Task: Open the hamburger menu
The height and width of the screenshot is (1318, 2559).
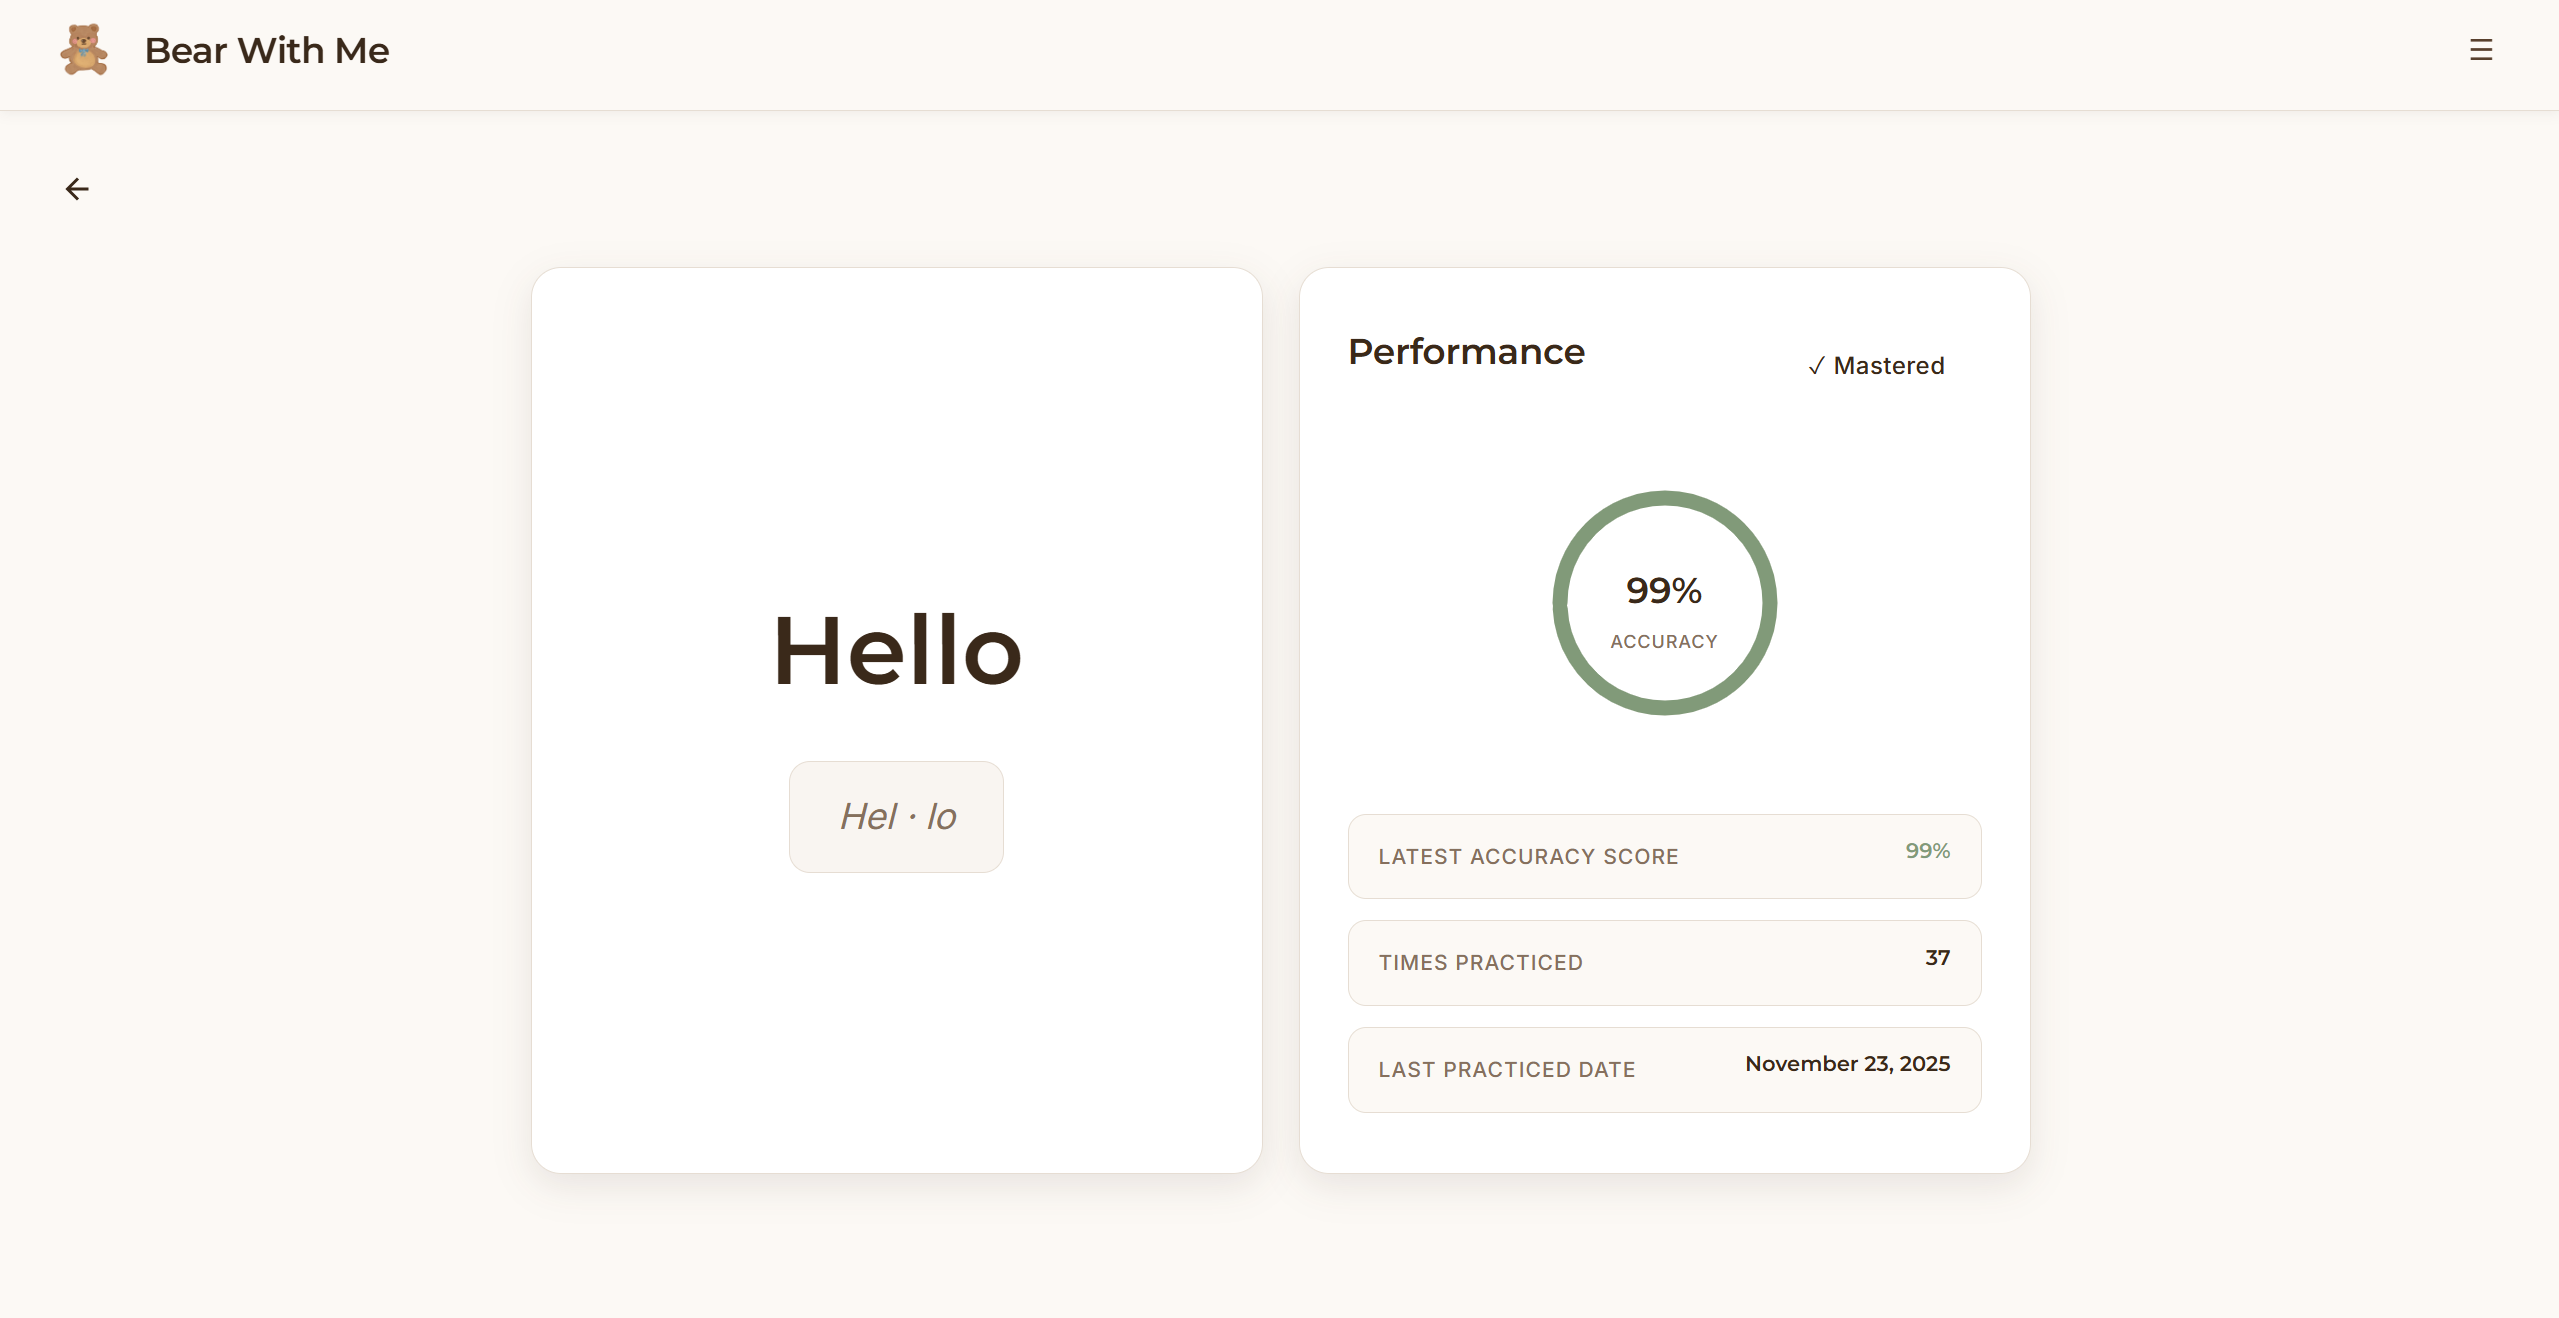Action: [x=2480, y=50]
